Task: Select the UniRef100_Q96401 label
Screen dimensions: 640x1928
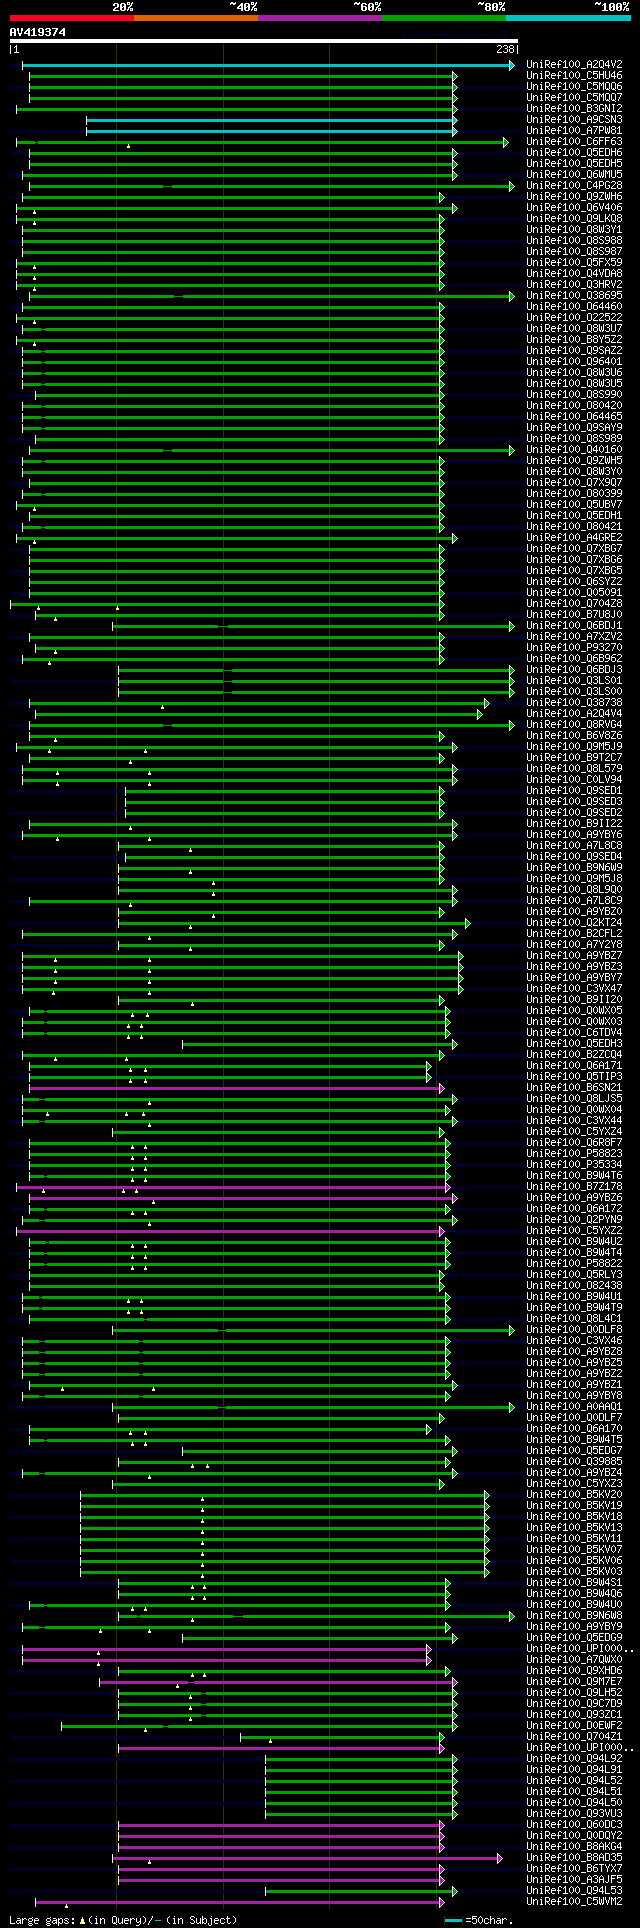Action: (574, 362)
